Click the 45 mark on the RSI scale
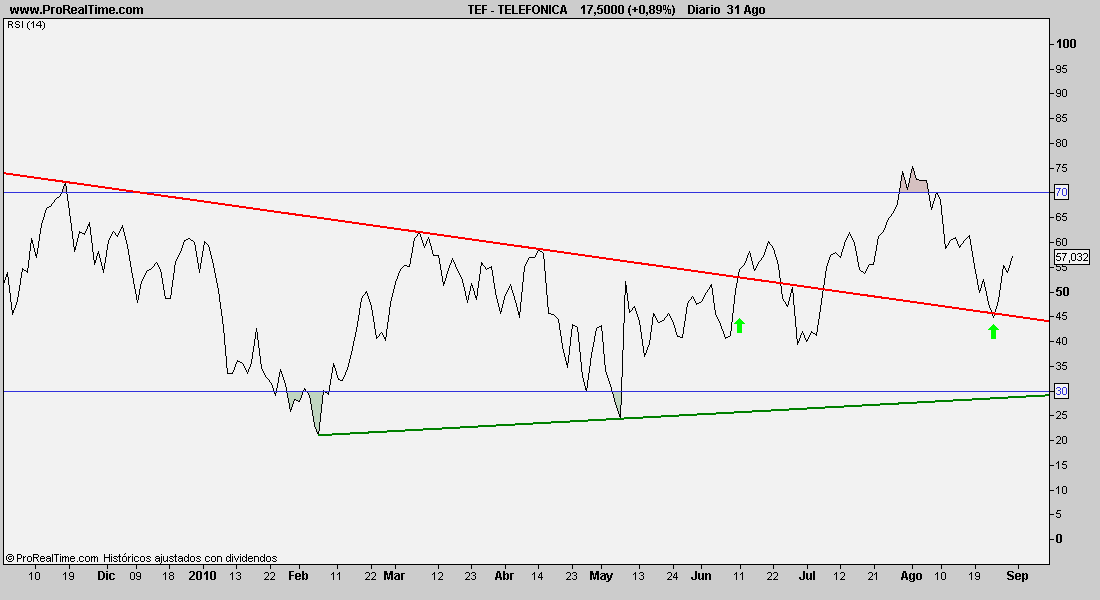 (x=1061, y=316)
